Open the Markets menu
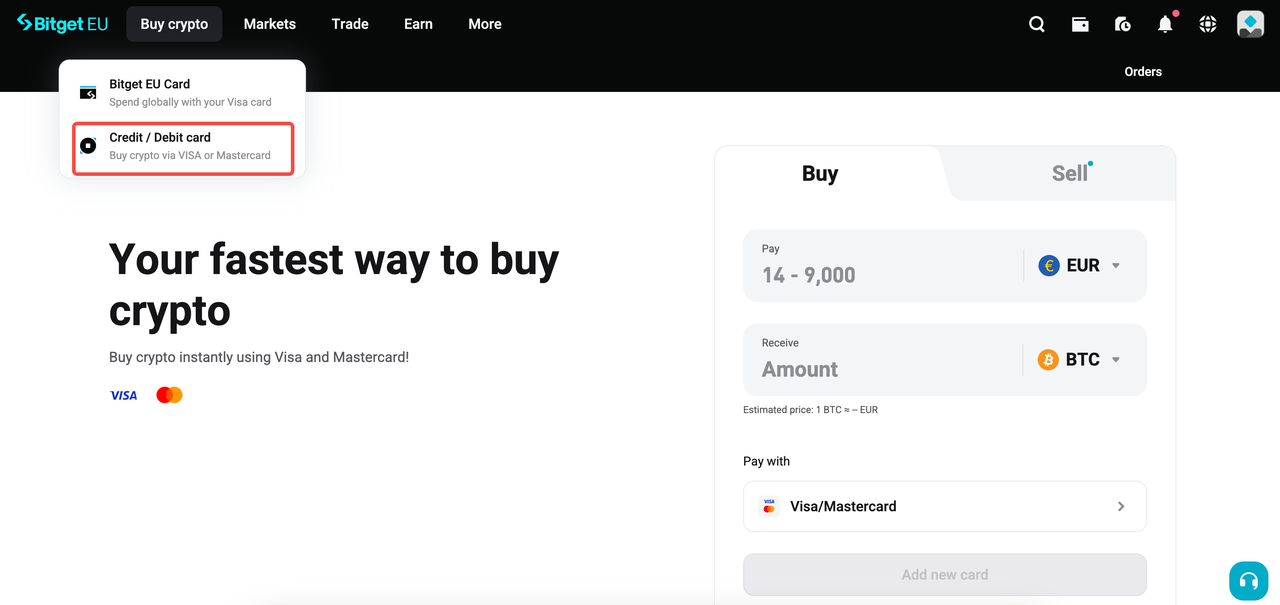Viewport: 1280px width, 605px height. click(x=270, y=24)
